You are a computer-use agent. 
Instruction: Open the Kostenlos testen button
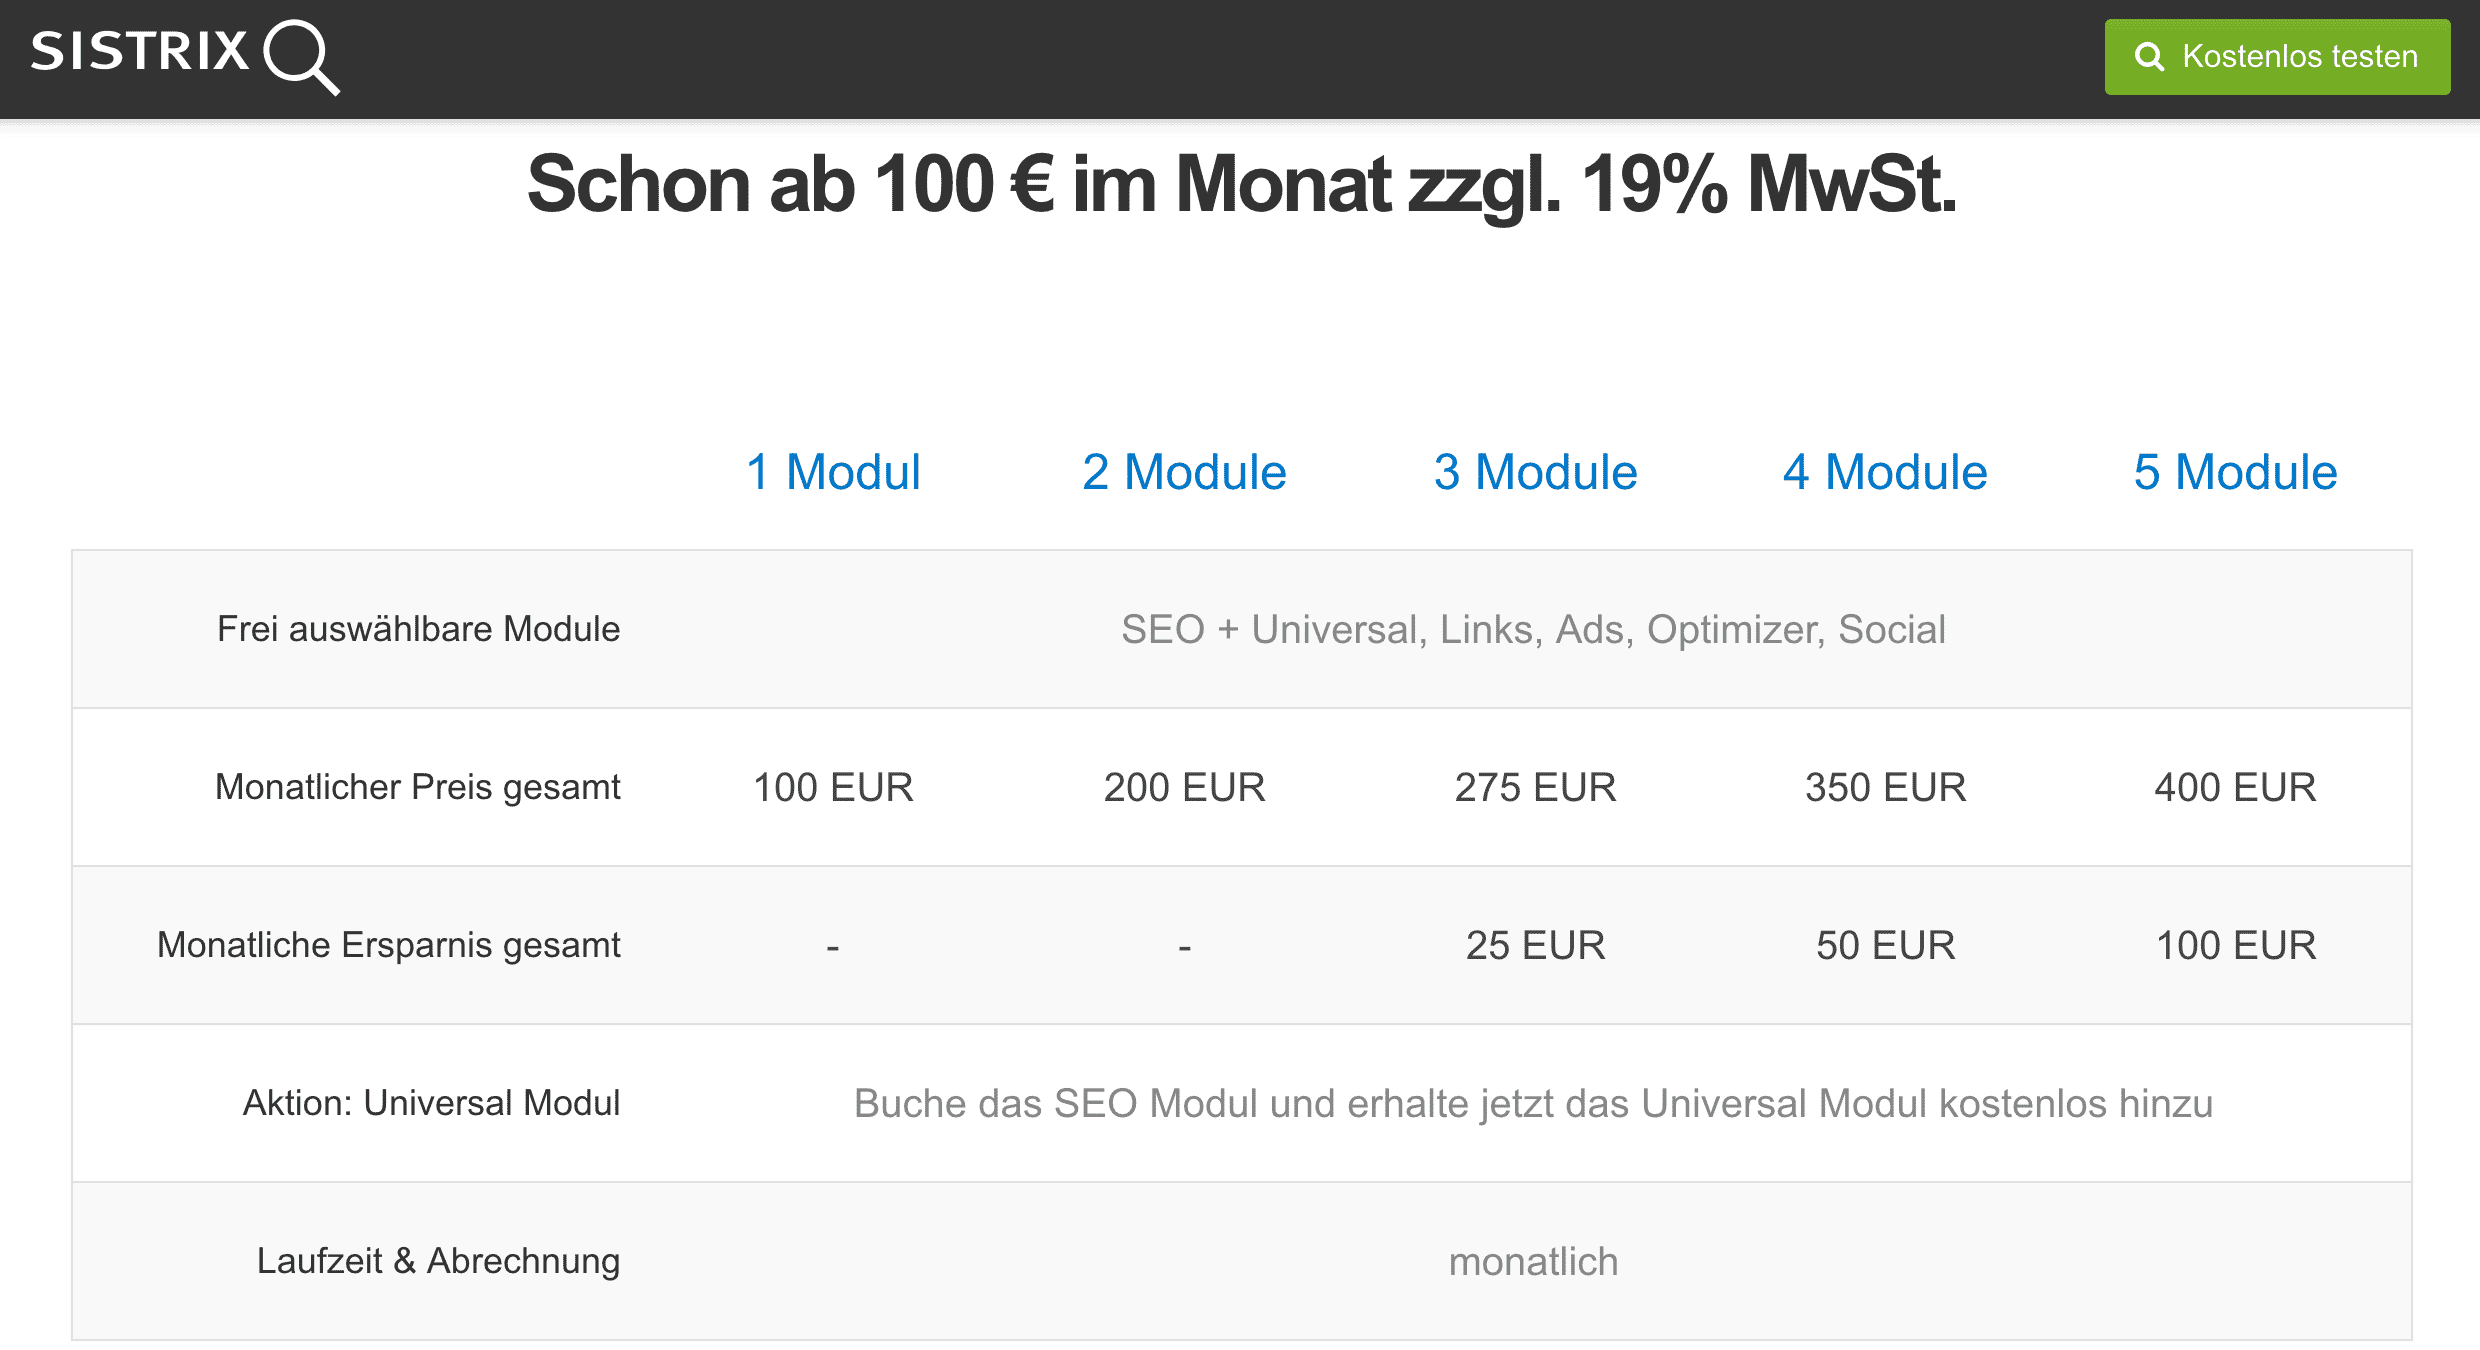(x=2277, y=57)
